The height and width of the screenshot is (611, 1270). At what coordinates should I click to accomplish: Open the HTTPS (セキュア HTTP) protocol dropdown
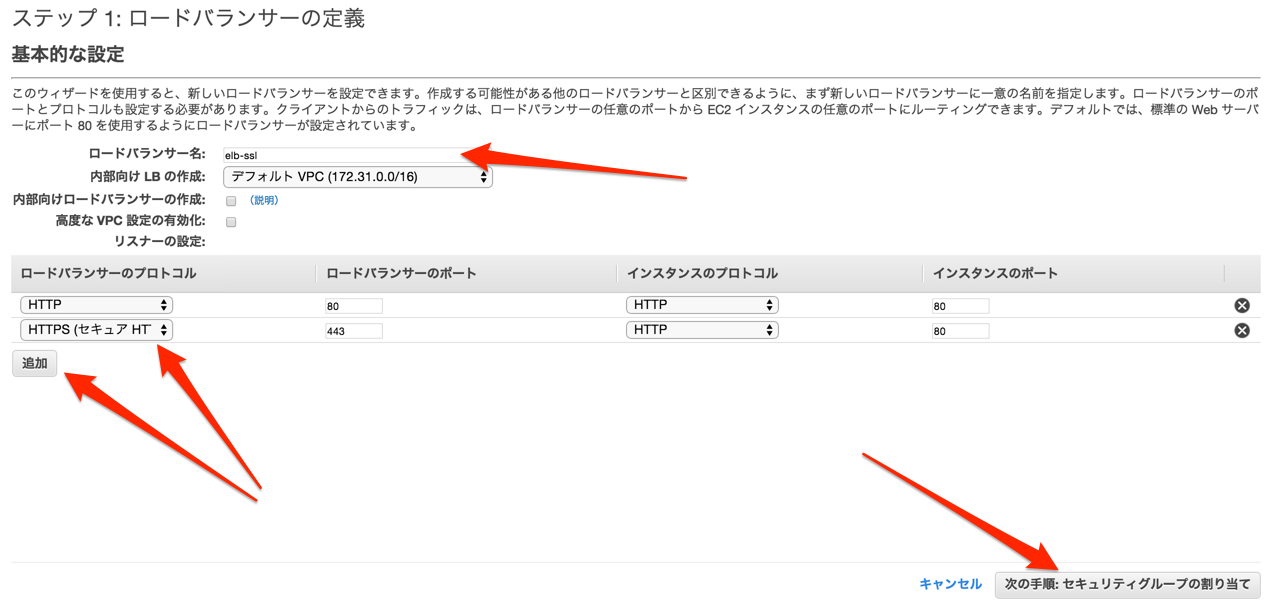96,329
